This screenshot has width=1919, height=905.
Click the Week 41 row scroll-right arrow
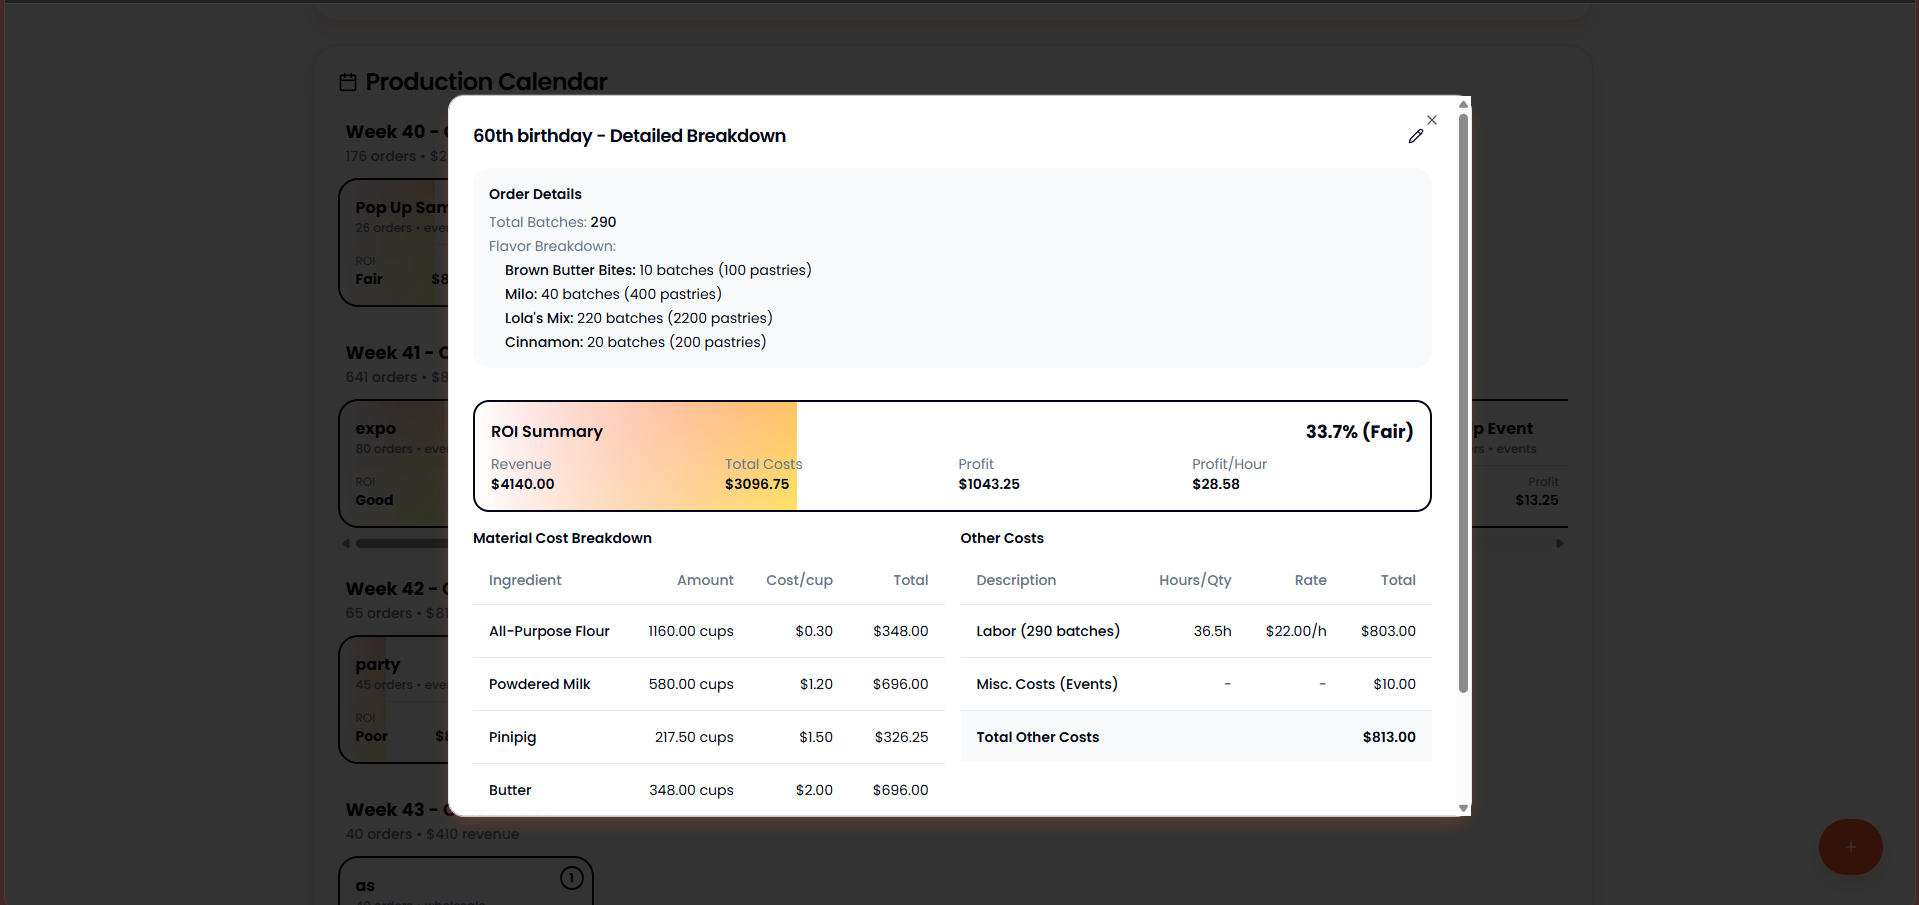click(x=1559, y=544)
